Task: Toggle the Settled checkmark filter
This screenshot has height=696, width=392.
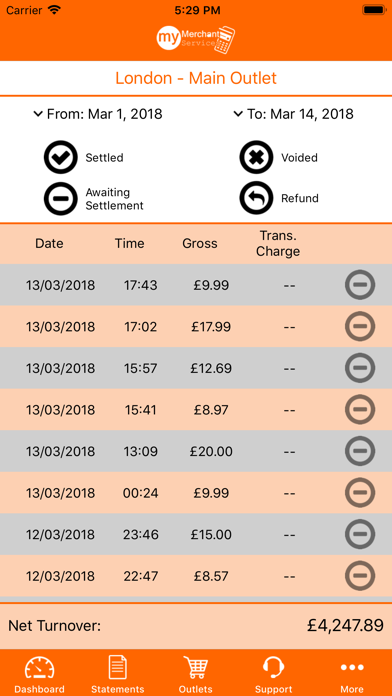Action: (61, 157)
